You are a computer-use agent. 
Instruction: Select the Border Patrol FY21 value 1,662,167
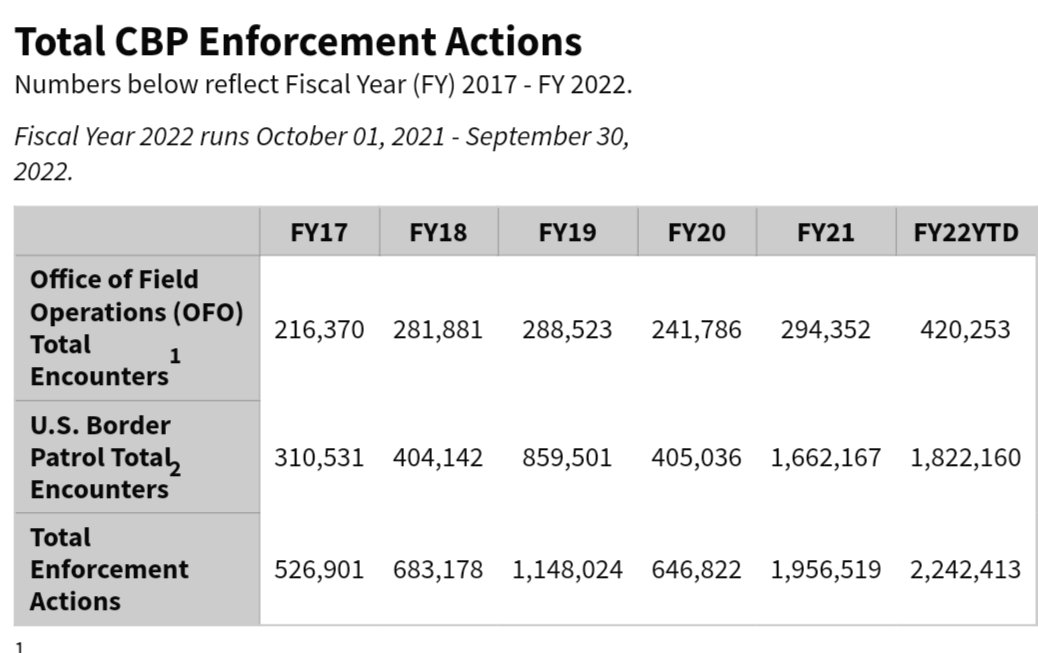tap(826, 458)
